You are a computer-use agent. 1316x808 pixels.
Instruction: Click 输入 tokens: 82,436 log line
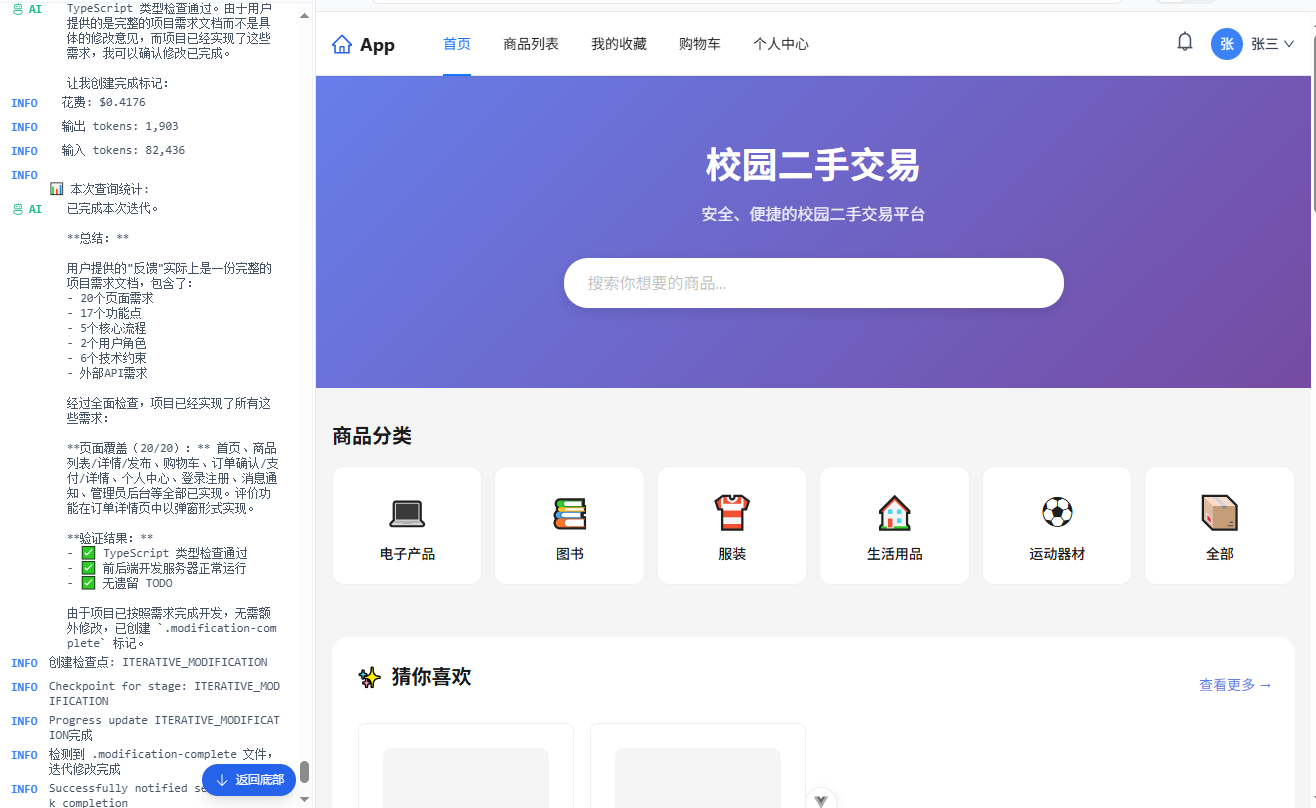(x=123, y=150)
